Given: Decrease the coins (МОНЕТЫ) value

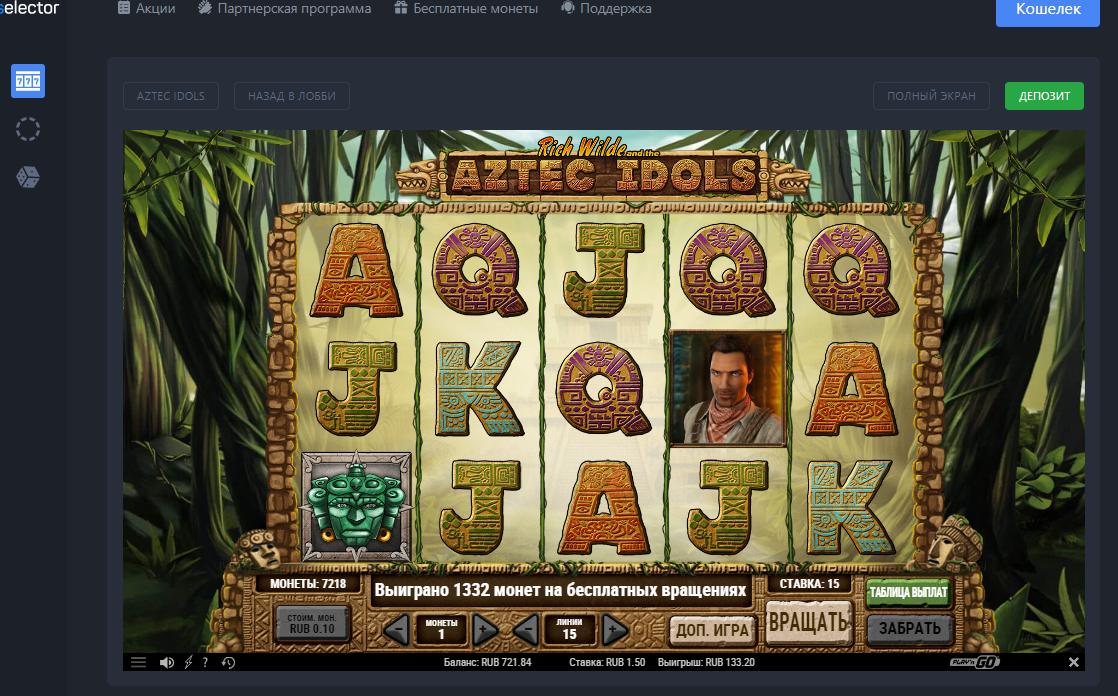Looking at the screenshot, I should click(396, 629).
